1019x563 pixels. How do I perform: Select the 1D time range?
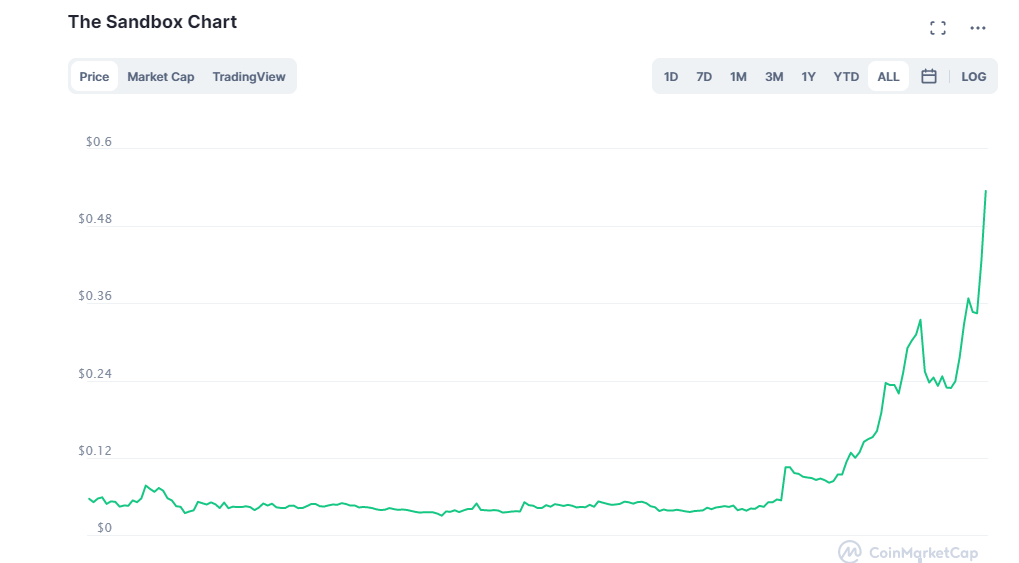pyautogui.click(x=671, y=76)
